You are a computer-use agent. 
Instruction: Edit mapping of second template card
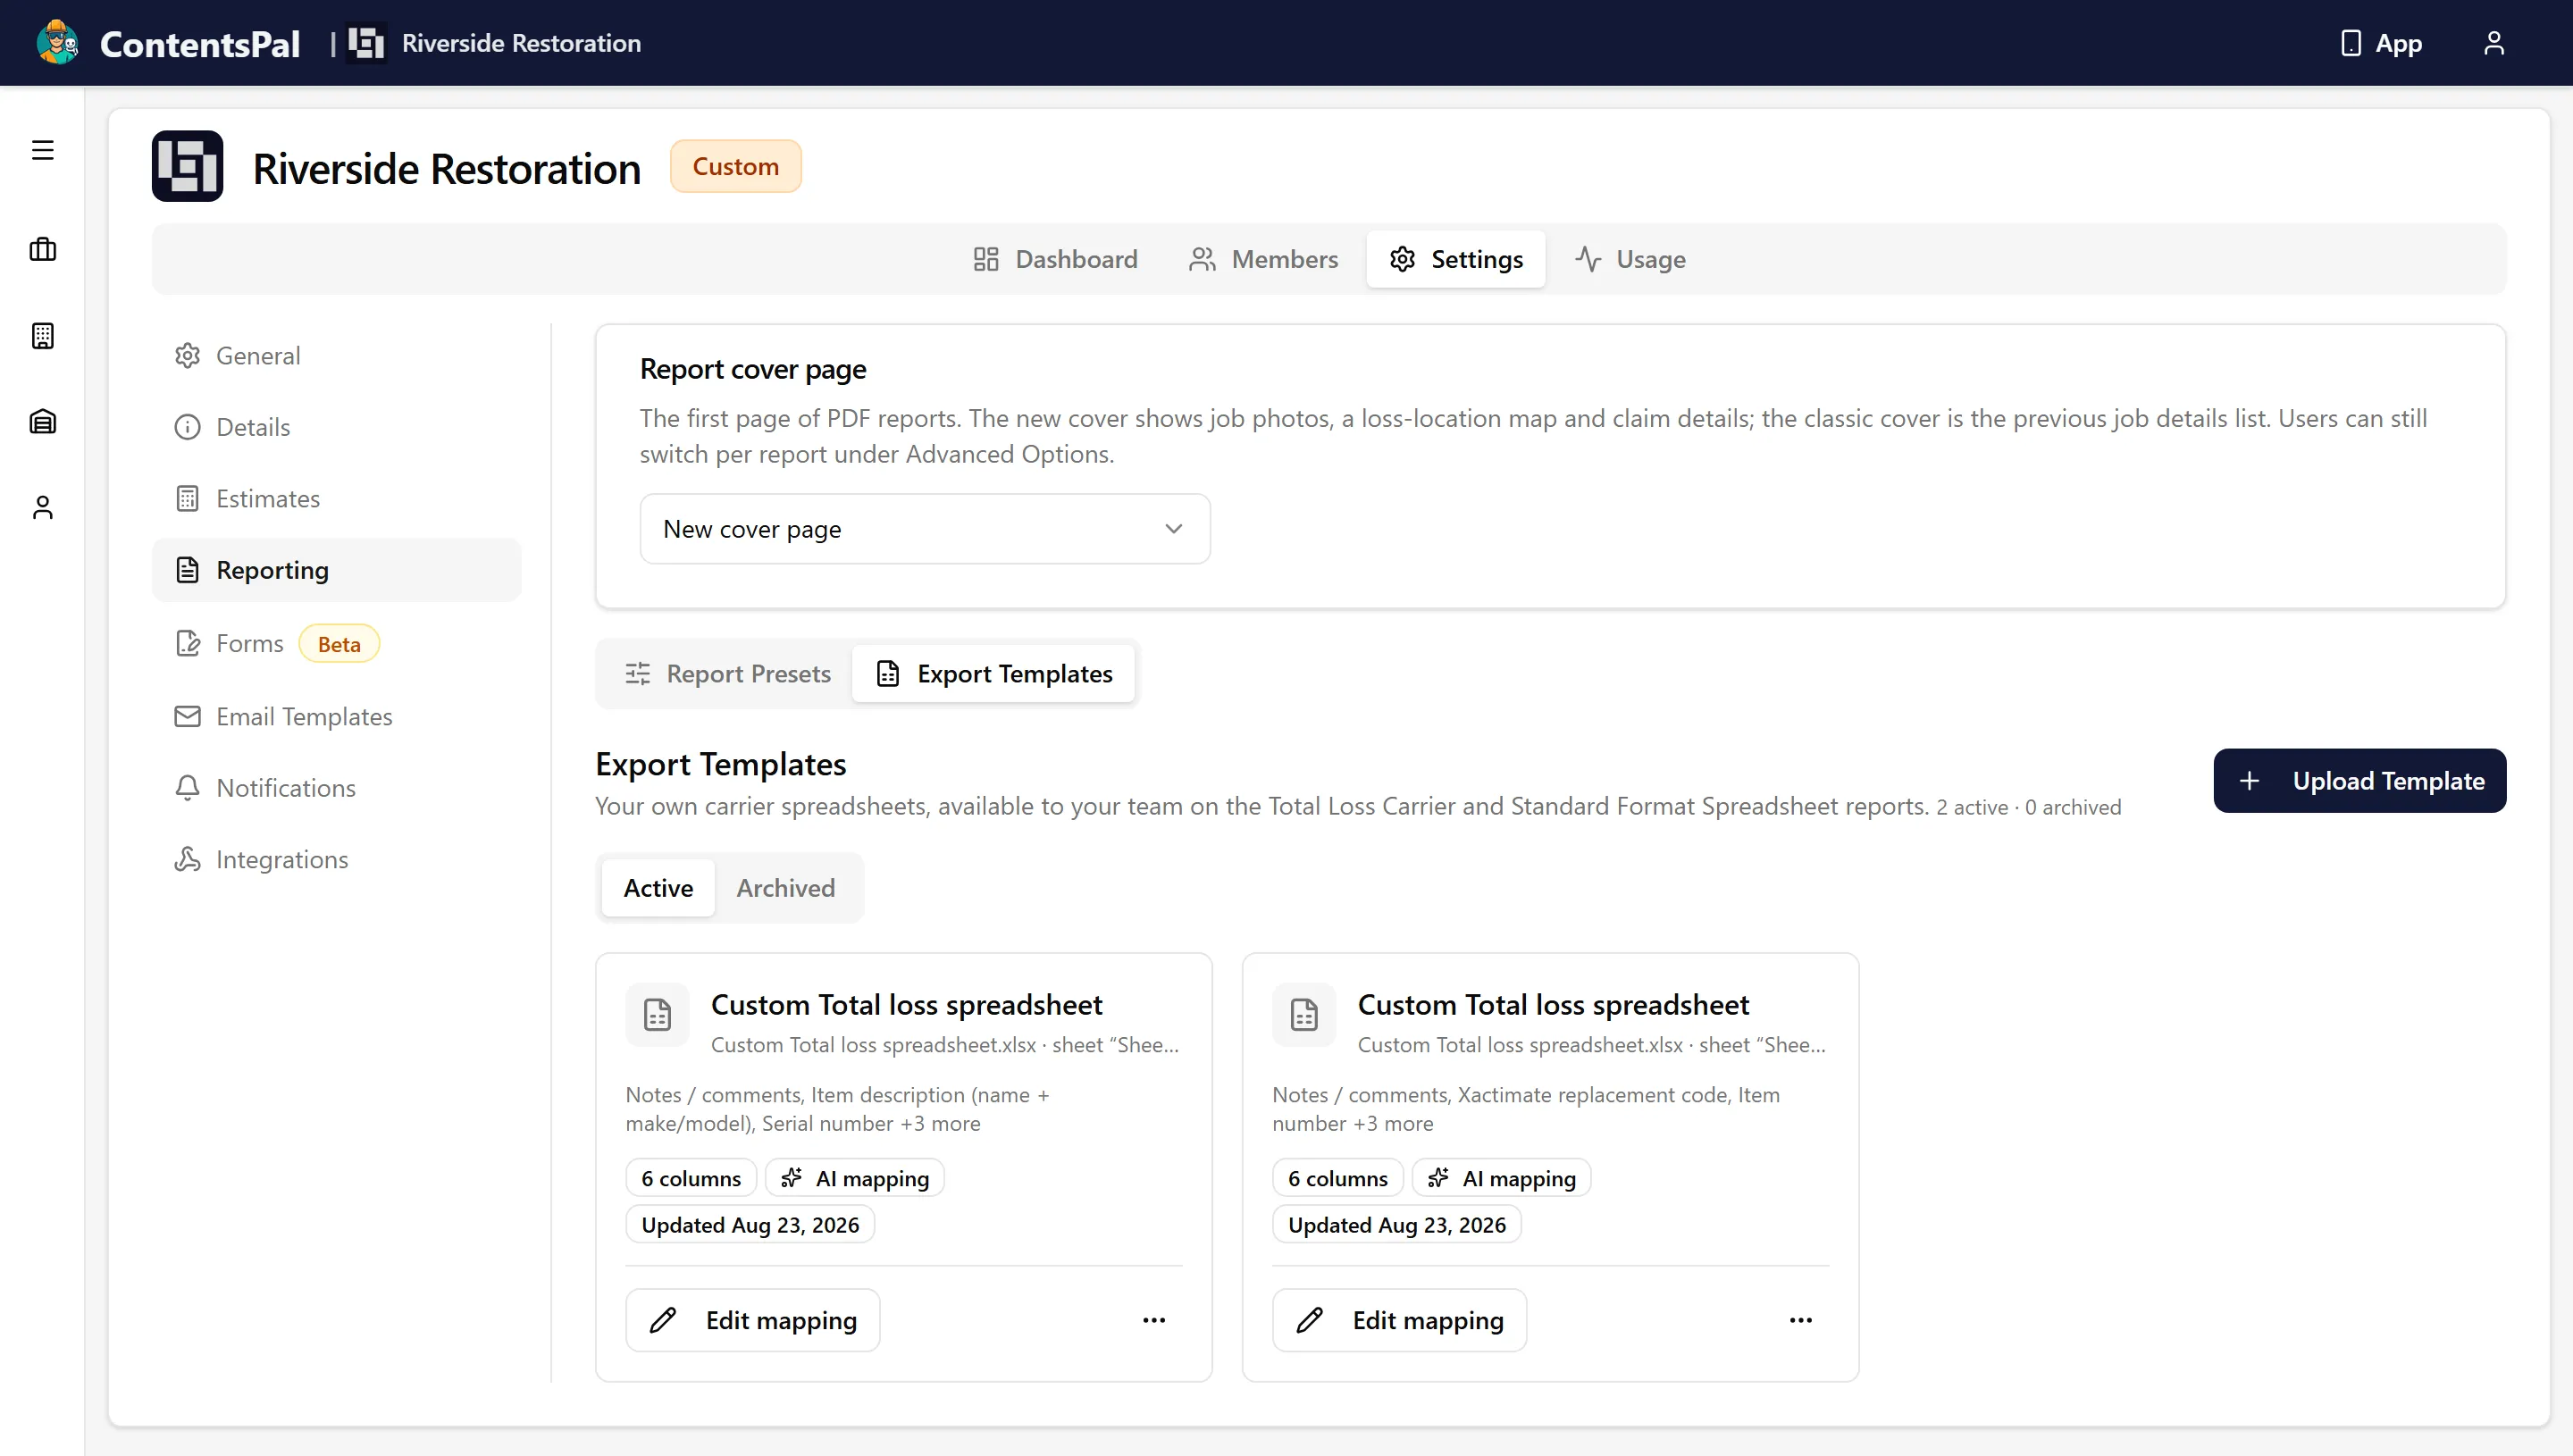click(1400, 1320)
